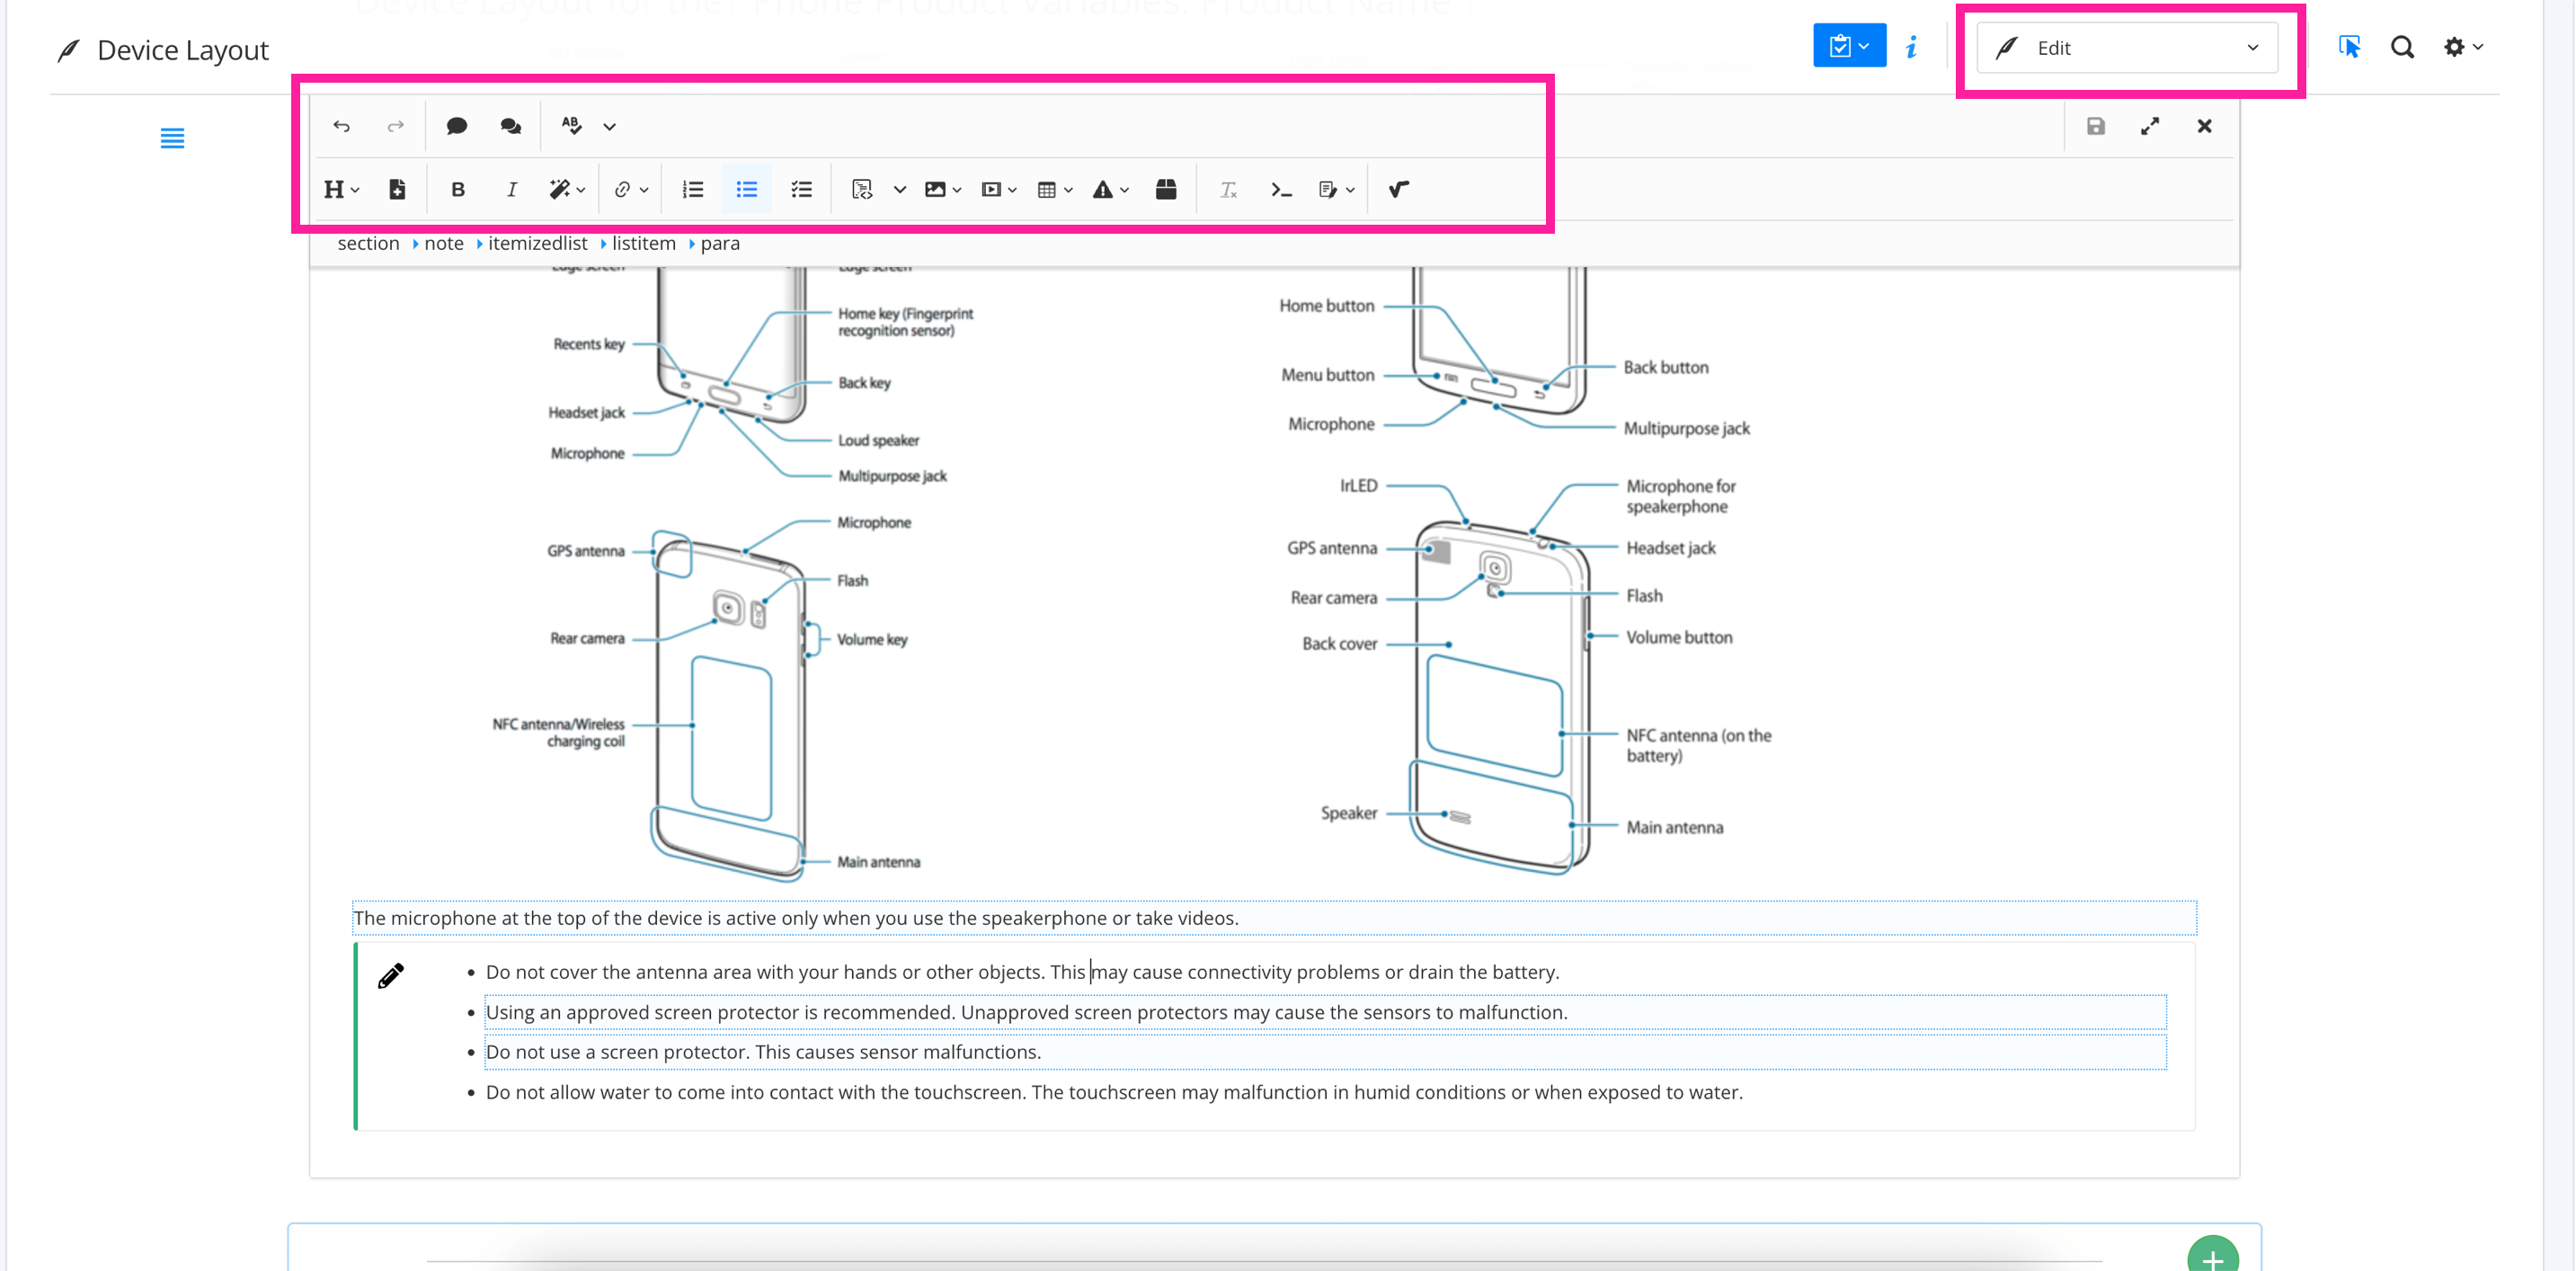Clear text formatting

(x=1228, y=189)
